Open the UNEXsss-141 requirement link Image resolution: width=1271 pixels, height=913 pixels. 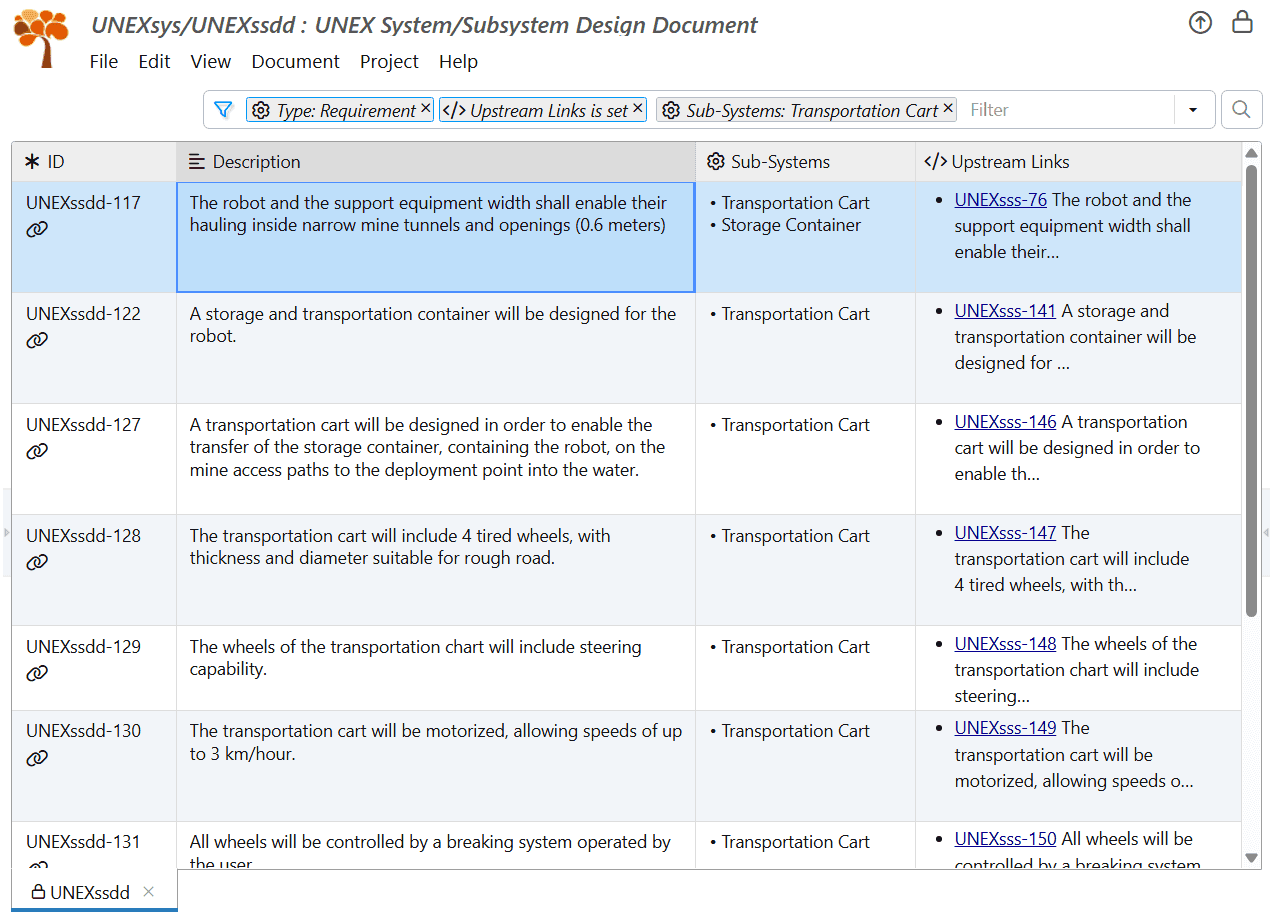(1005, 310)
